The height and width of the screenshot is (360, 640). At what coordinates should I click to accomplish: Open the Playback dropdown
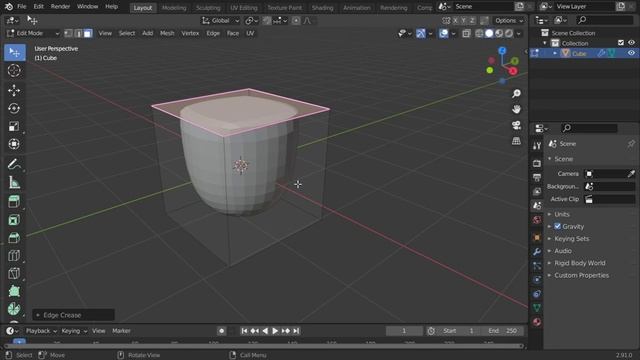tap(41, 331)
